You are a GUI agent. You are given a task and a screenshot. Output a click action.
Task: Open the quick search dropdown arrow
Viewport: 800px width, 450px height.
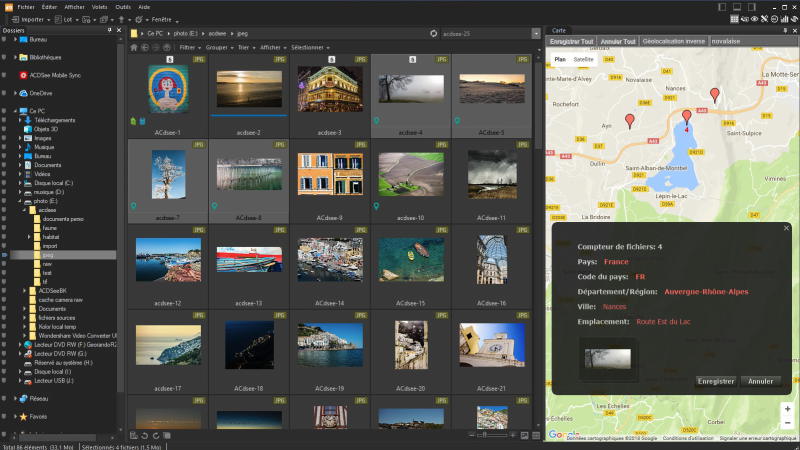point(536,34)
